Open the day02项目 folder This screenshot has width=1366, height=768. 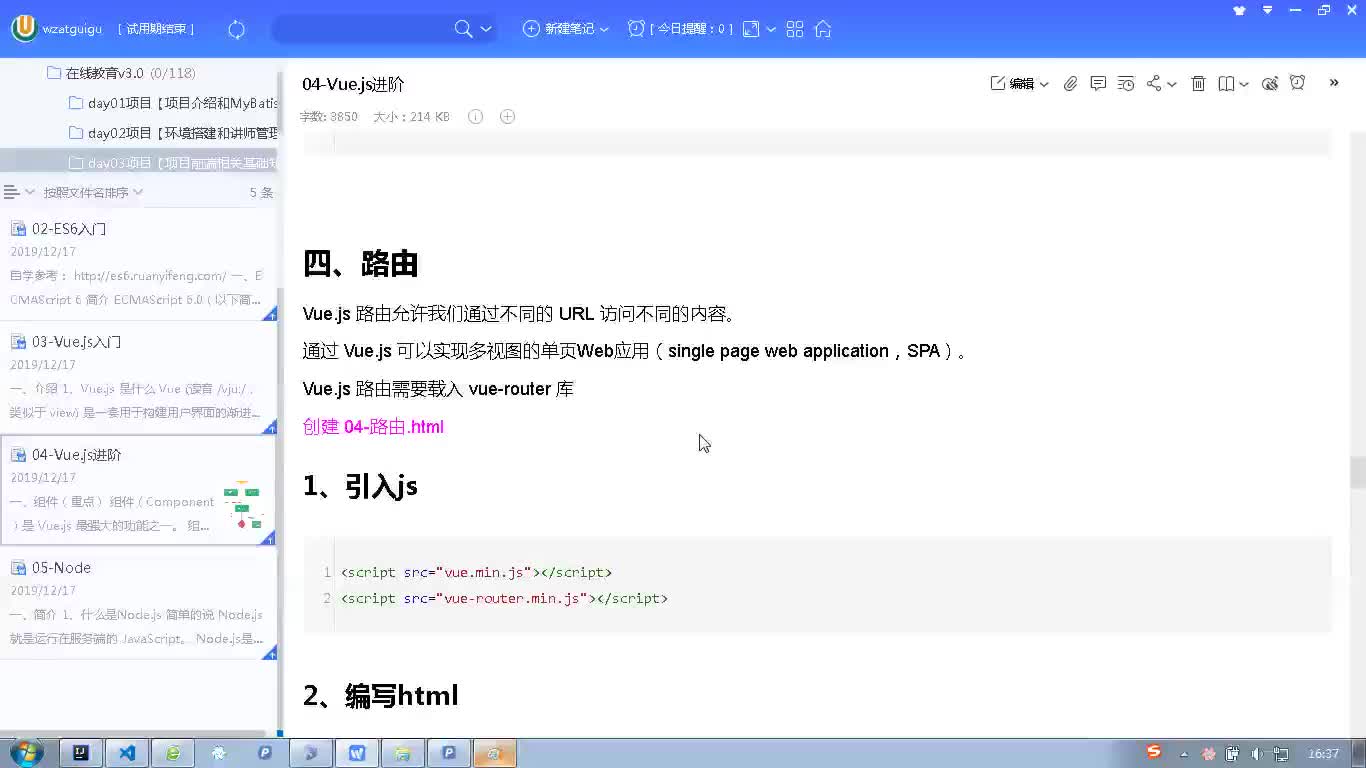173,133
